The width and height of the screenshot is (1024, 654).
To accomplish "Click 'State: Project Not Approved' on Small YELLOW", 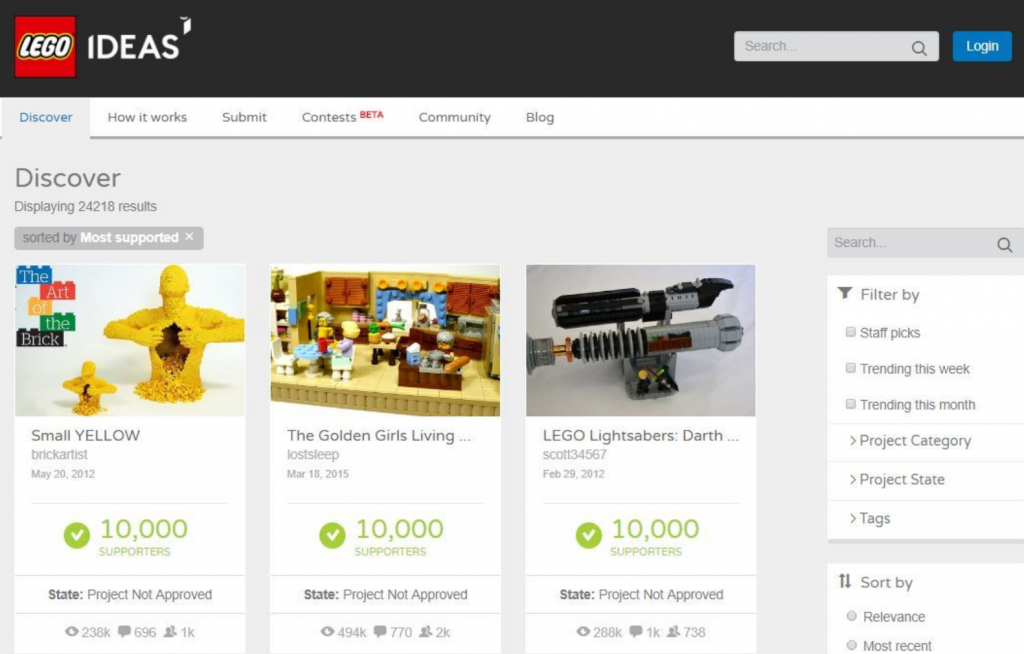I will click(130, 595).
